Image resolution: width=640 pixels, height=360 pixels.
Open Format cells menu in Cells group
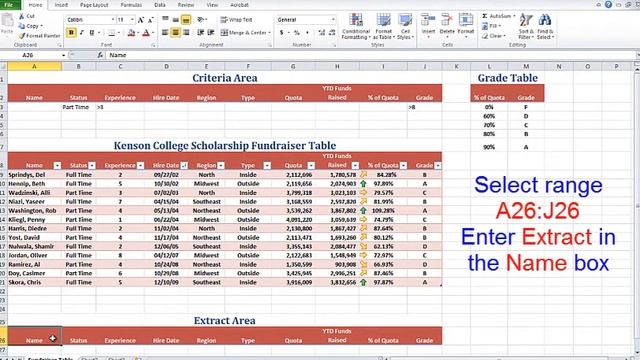coord(465,26)
